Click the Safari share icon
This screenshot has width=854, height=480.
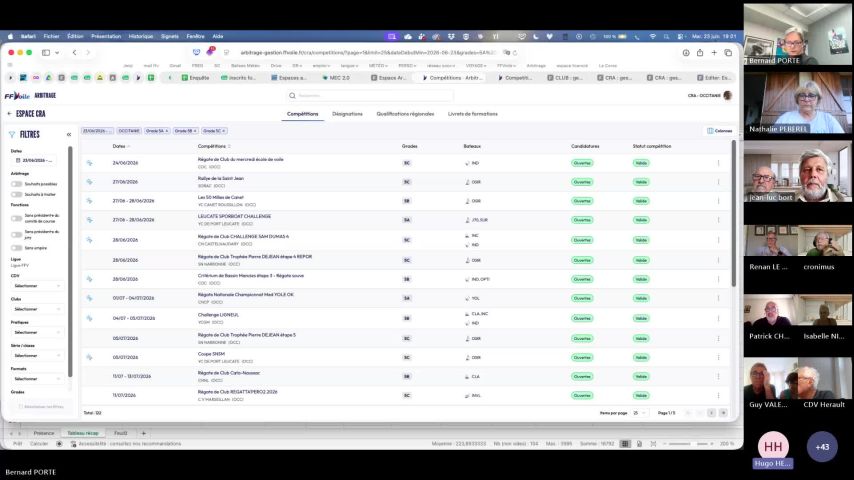coord(700,53)
